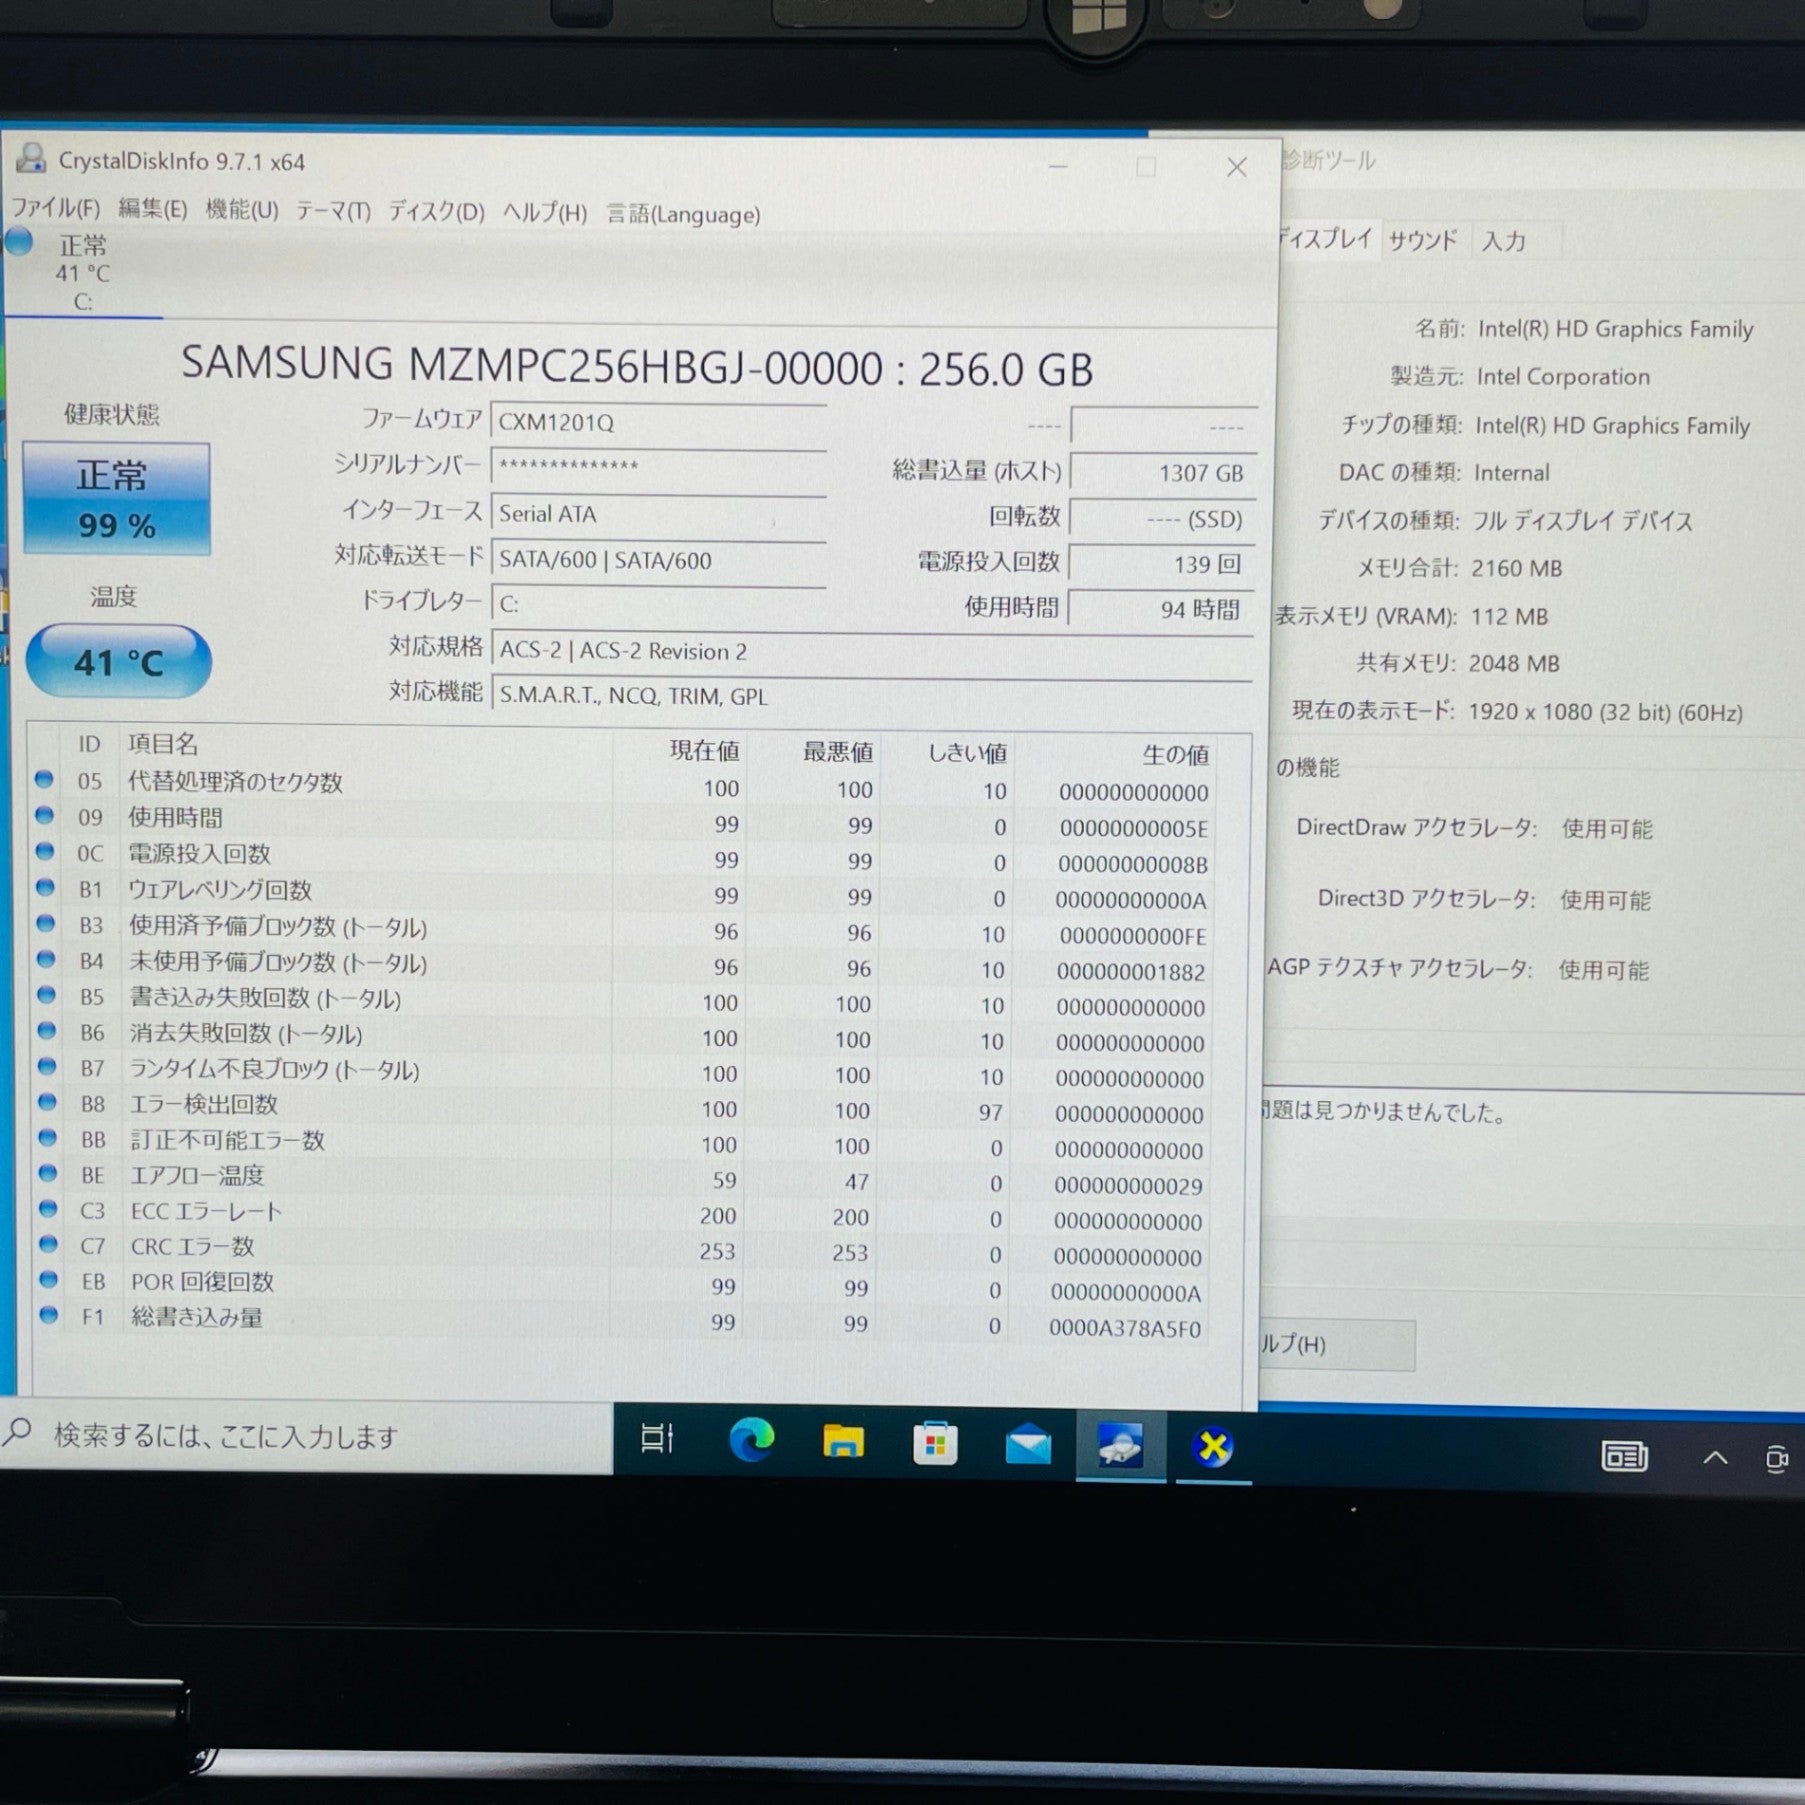The height and width of the screenshot is (1805, 1805).
Task: Switch to the 入力 tab
Action: [x=1503, y=241]
